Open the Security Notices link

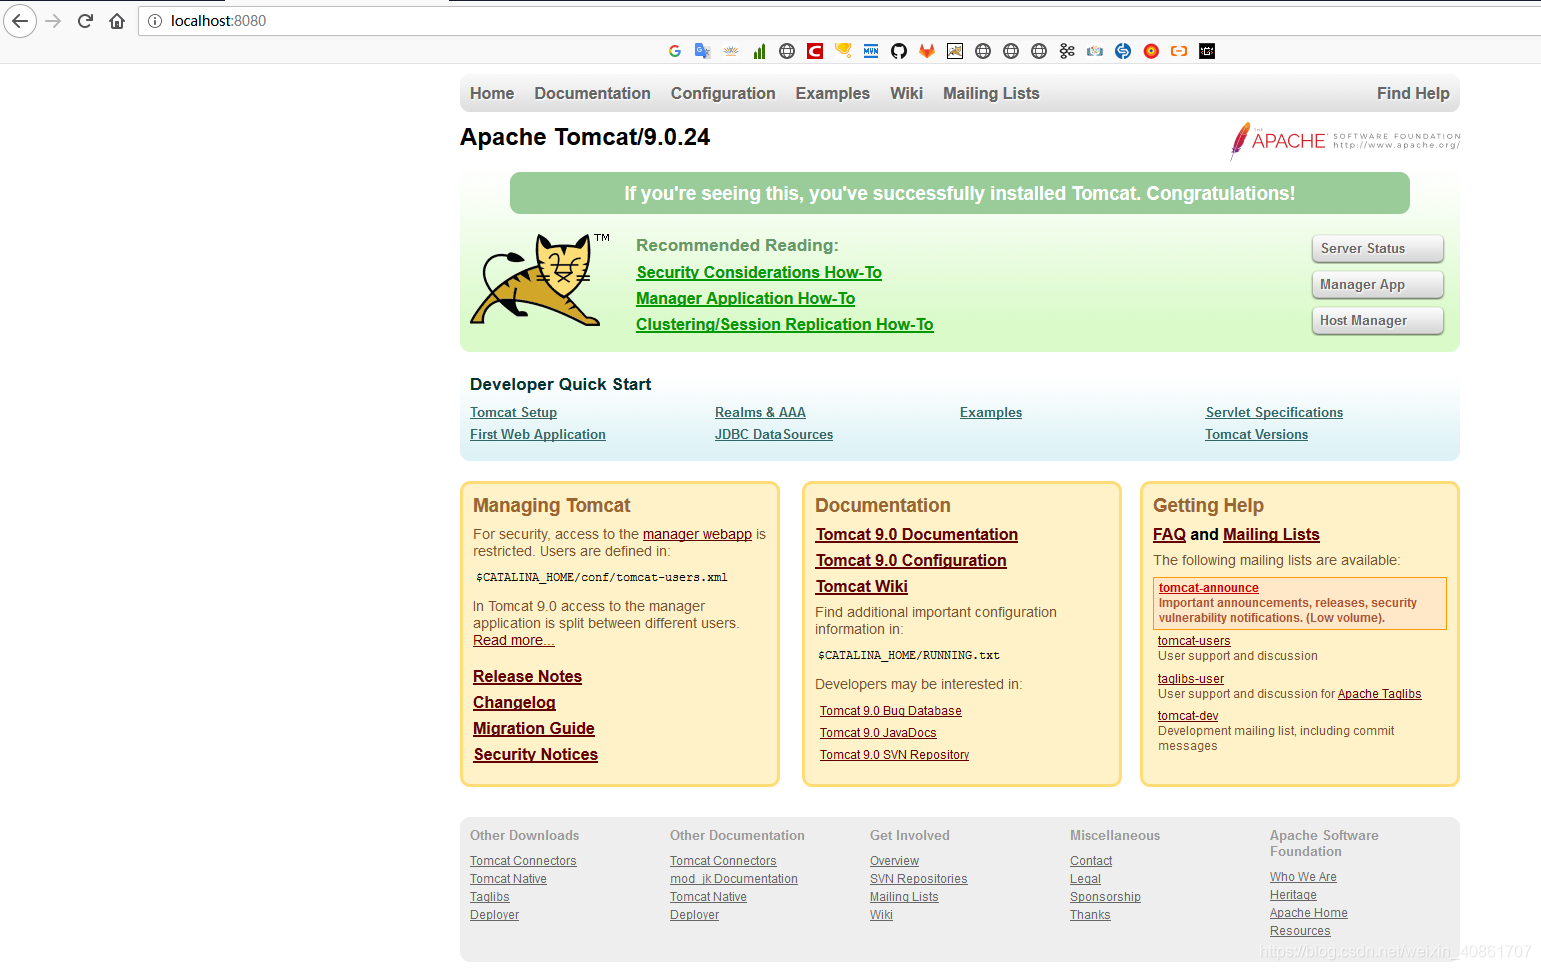[x=535, y=755]
